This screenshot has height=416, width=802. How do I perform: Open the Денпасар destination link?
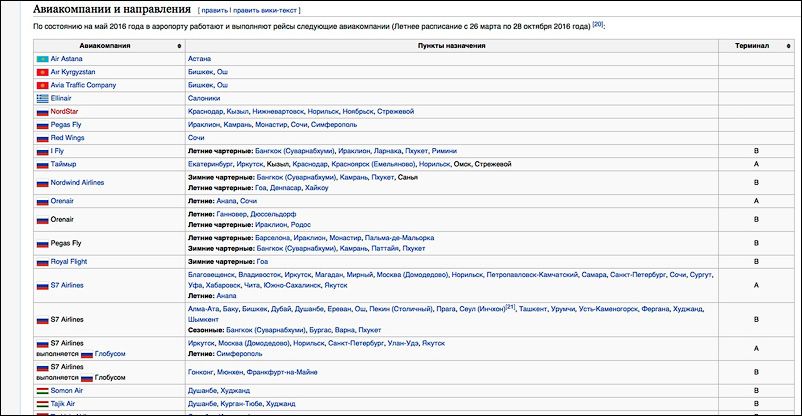[285, 188]
